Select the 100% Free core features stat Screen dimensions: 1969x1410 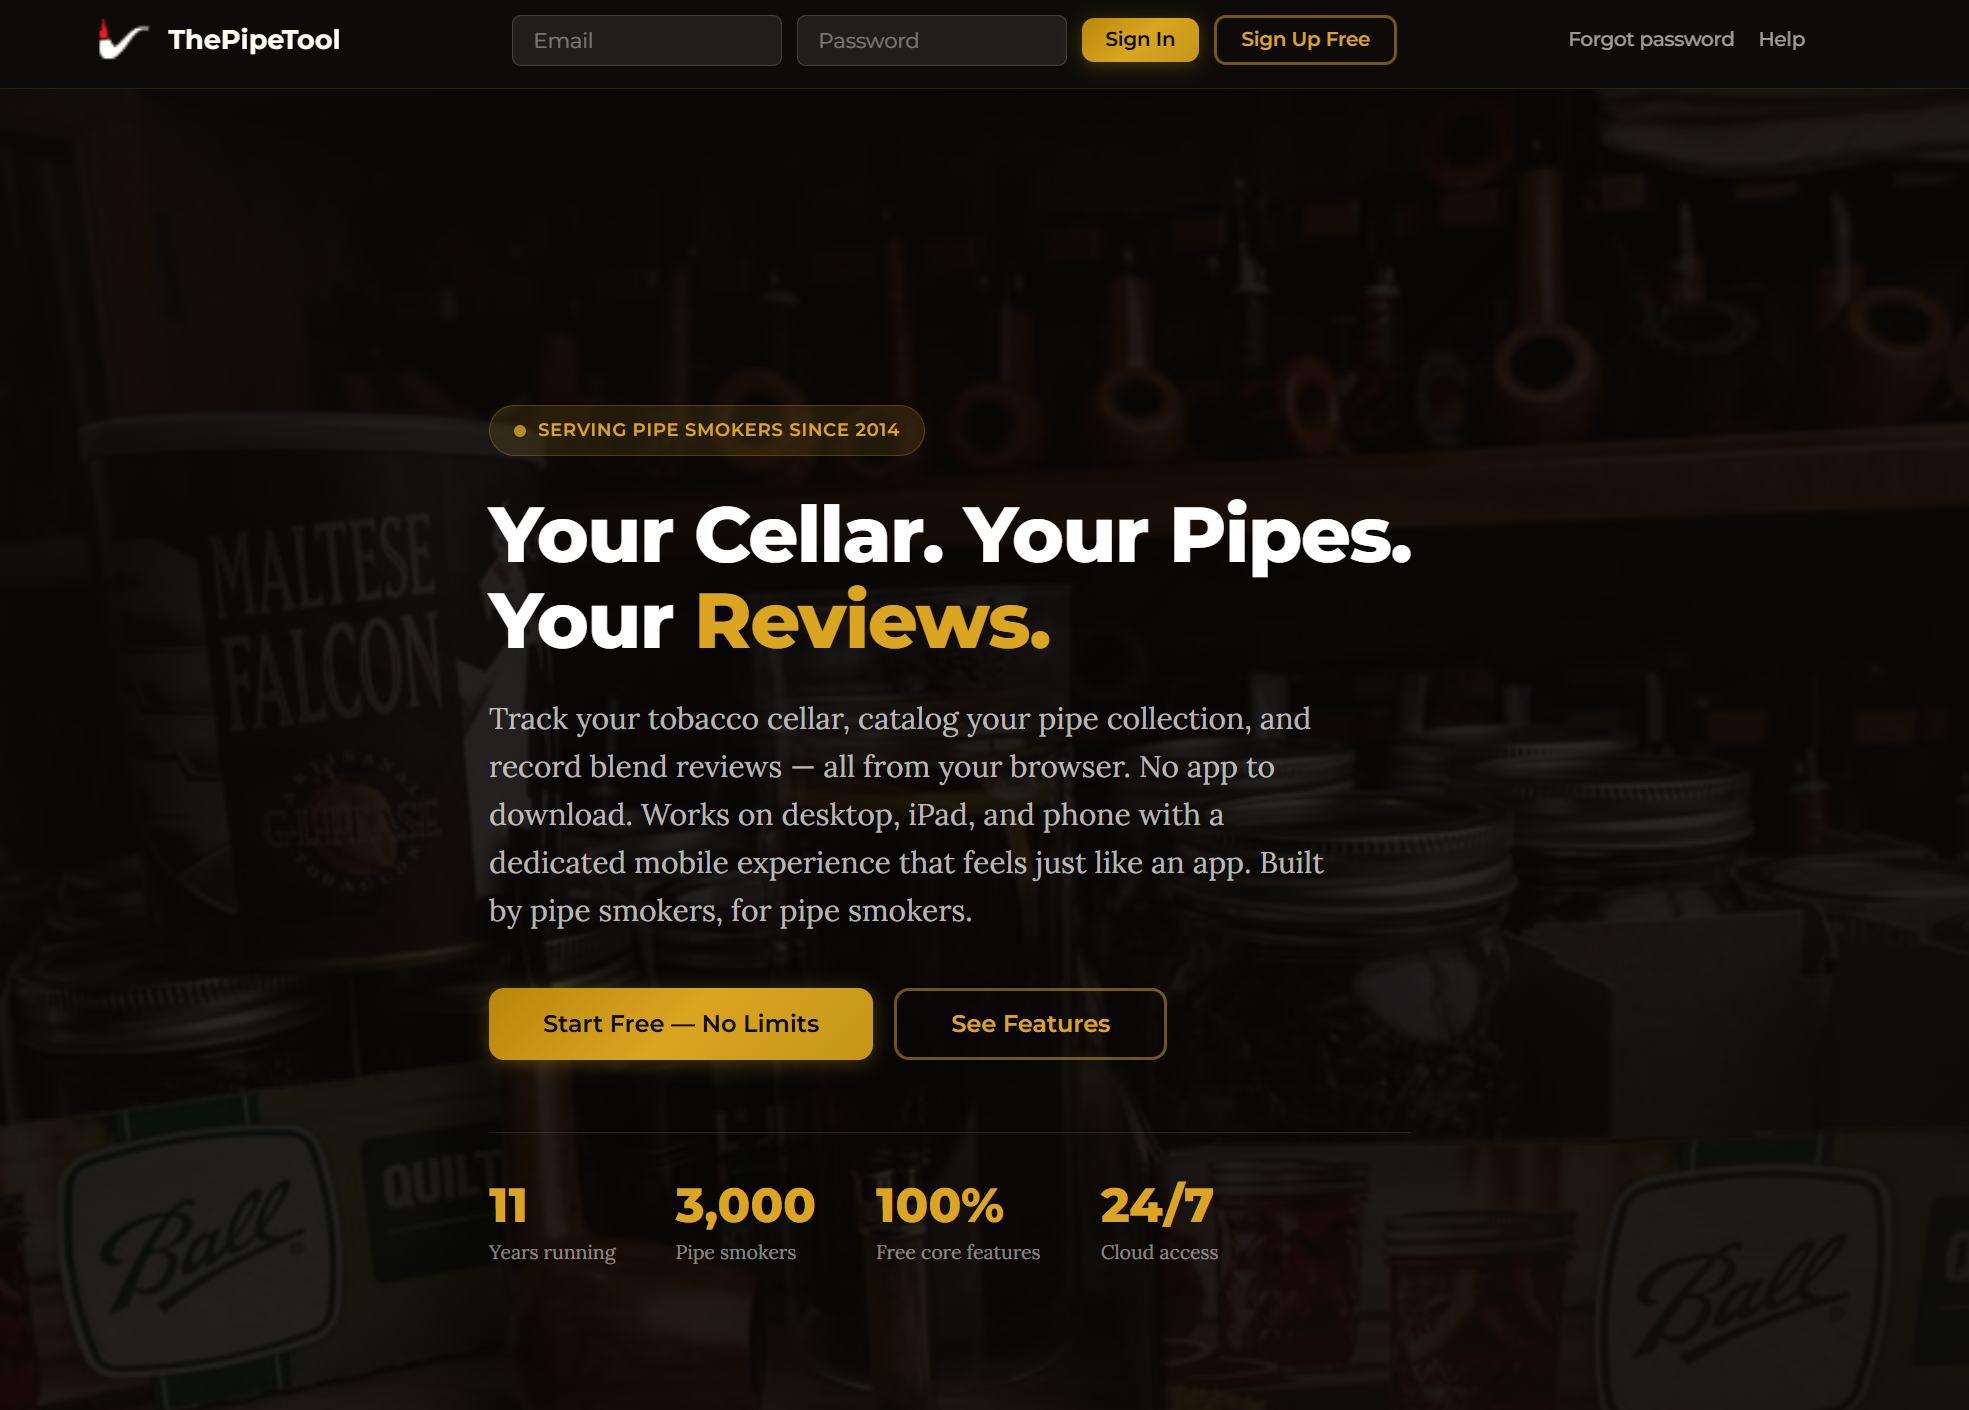pyautogui.click(x=958, y=1223)
